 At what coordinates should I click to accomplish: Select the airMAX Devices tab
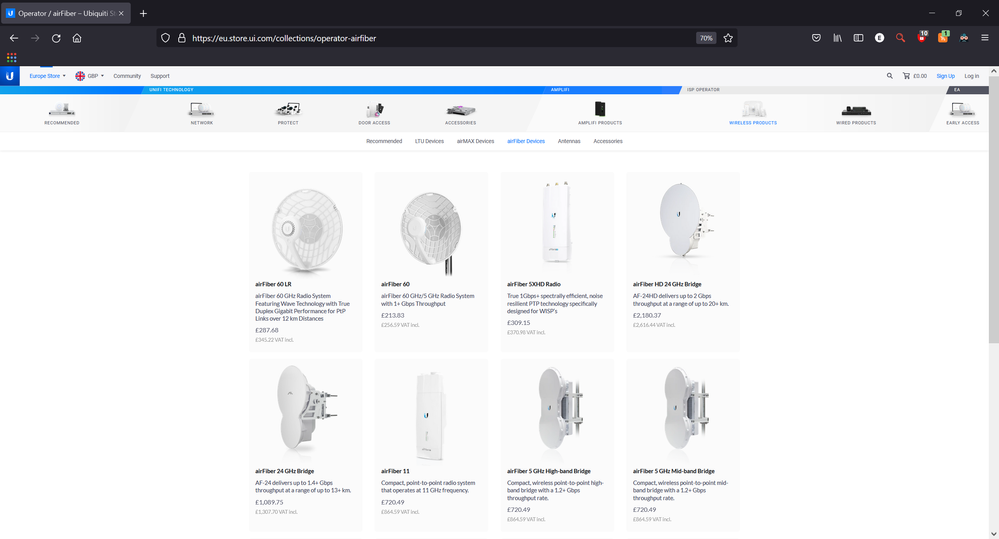[x=475, y=141]
